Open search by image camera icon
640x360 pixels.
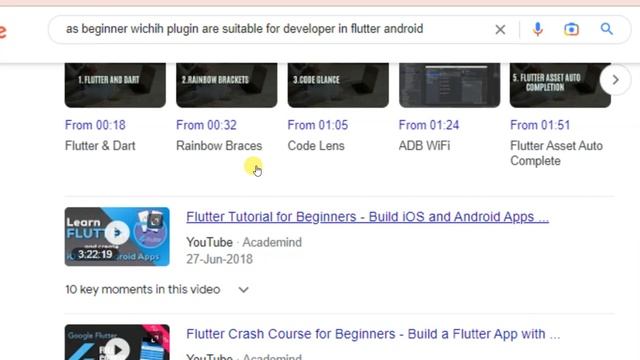(571, 29)
